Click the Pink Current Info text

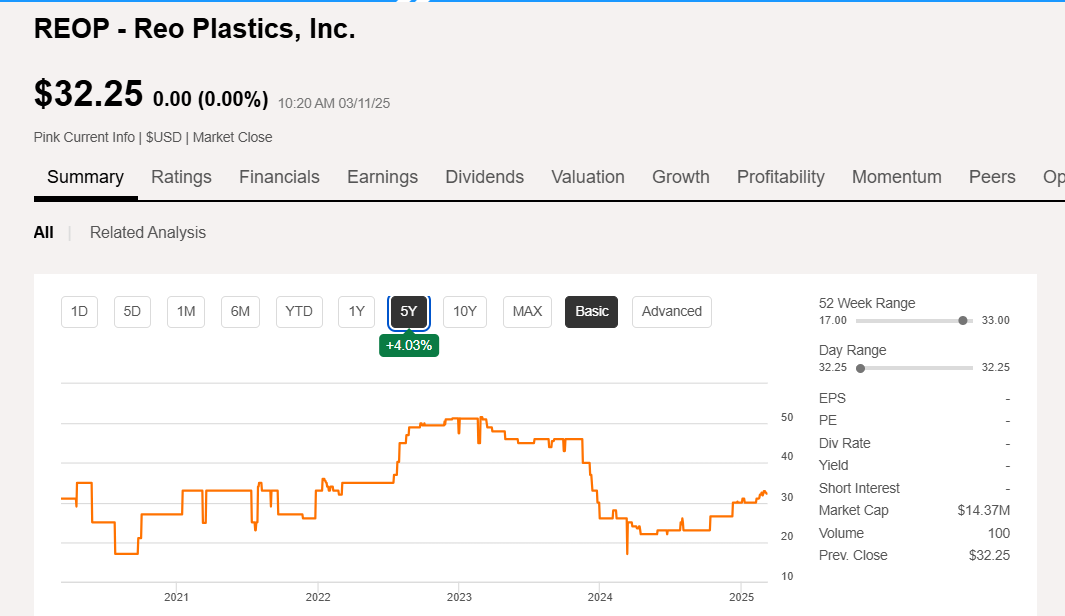coord(84,137)
